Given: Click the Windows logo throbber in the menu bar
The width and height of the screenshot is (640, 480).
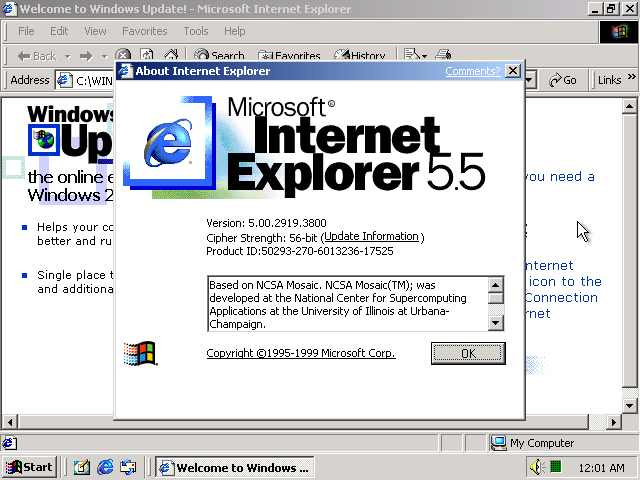Looking at the screenshot, I should click(x=619, y=32).
